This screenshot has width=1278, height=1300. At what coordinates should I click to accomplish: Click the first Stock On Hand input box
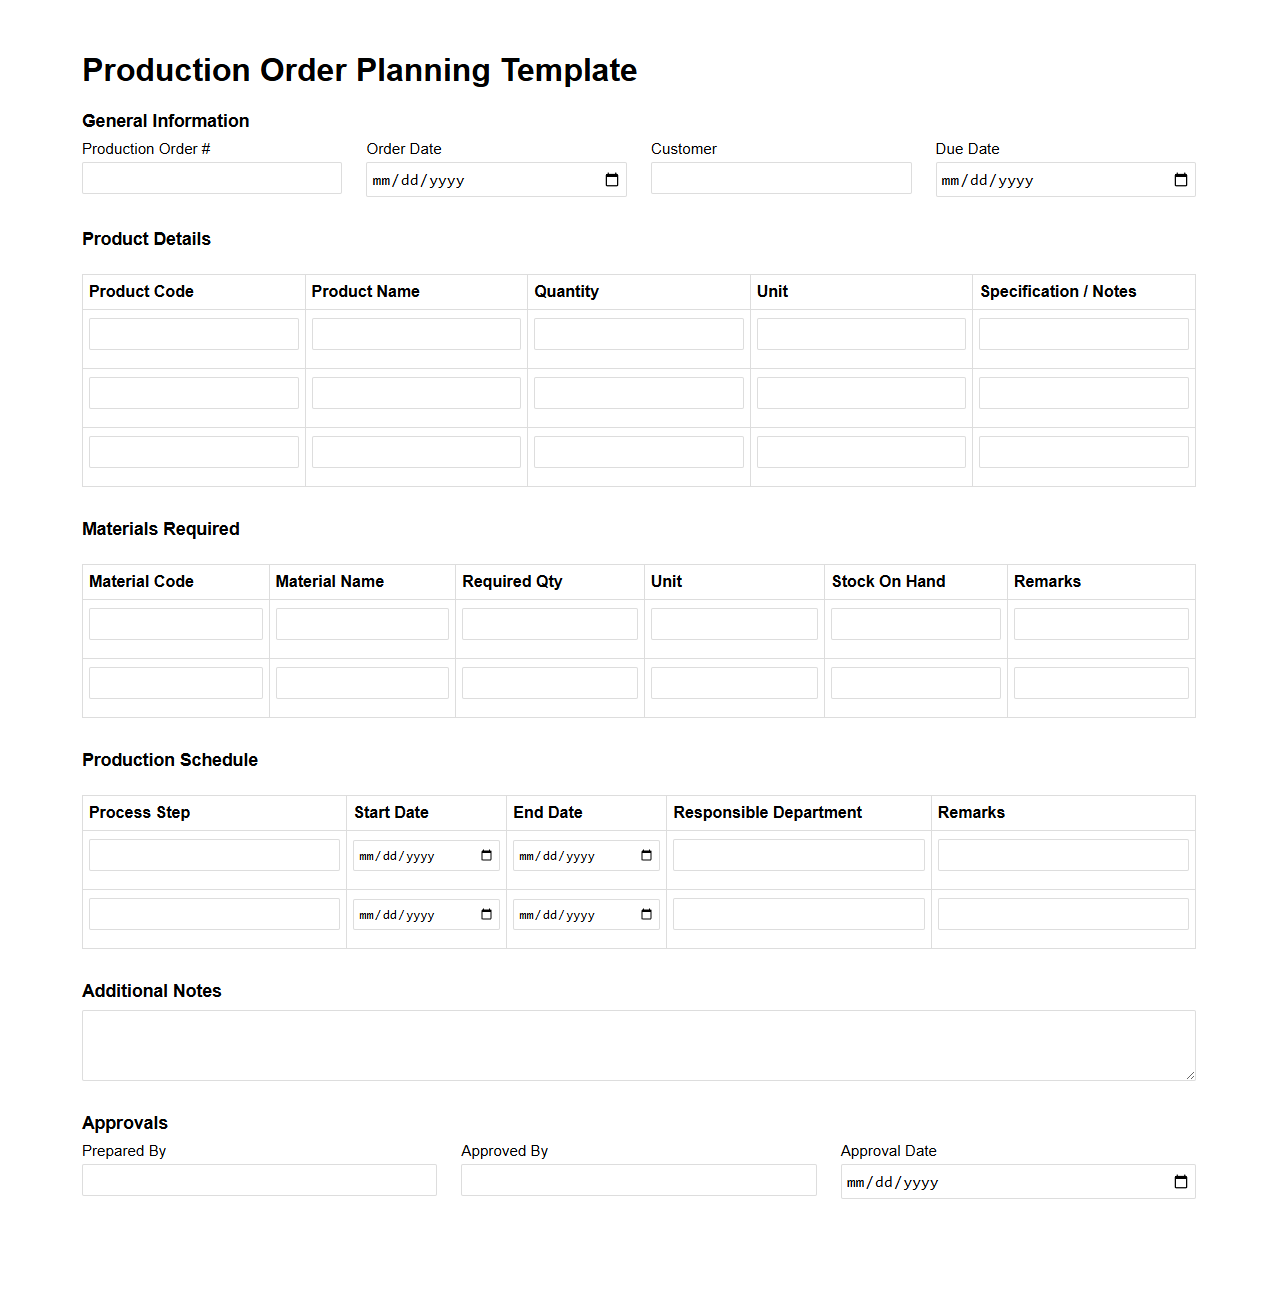tap(915, 623)
